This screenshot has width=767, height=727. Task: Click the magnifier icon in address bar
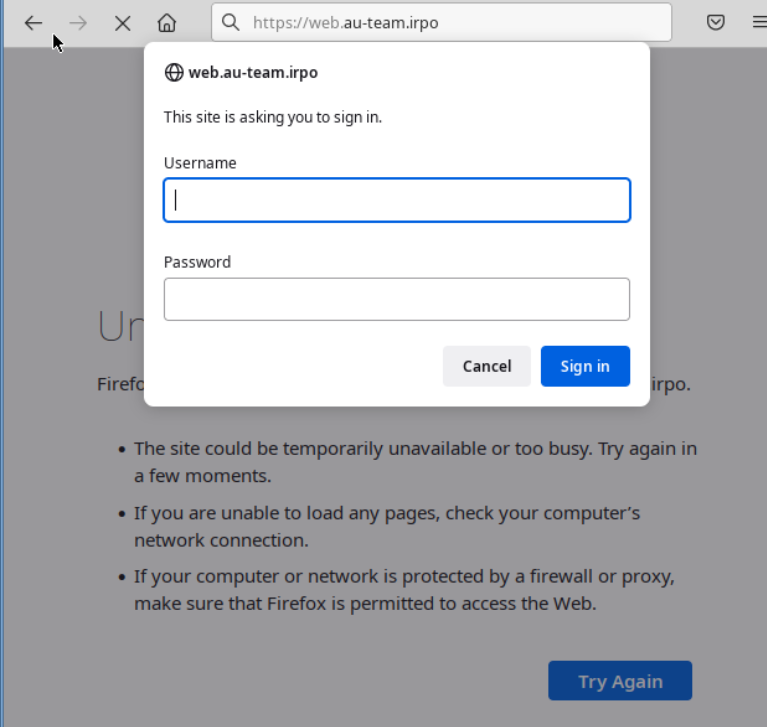pyautogui.click(x=230, y=23)
